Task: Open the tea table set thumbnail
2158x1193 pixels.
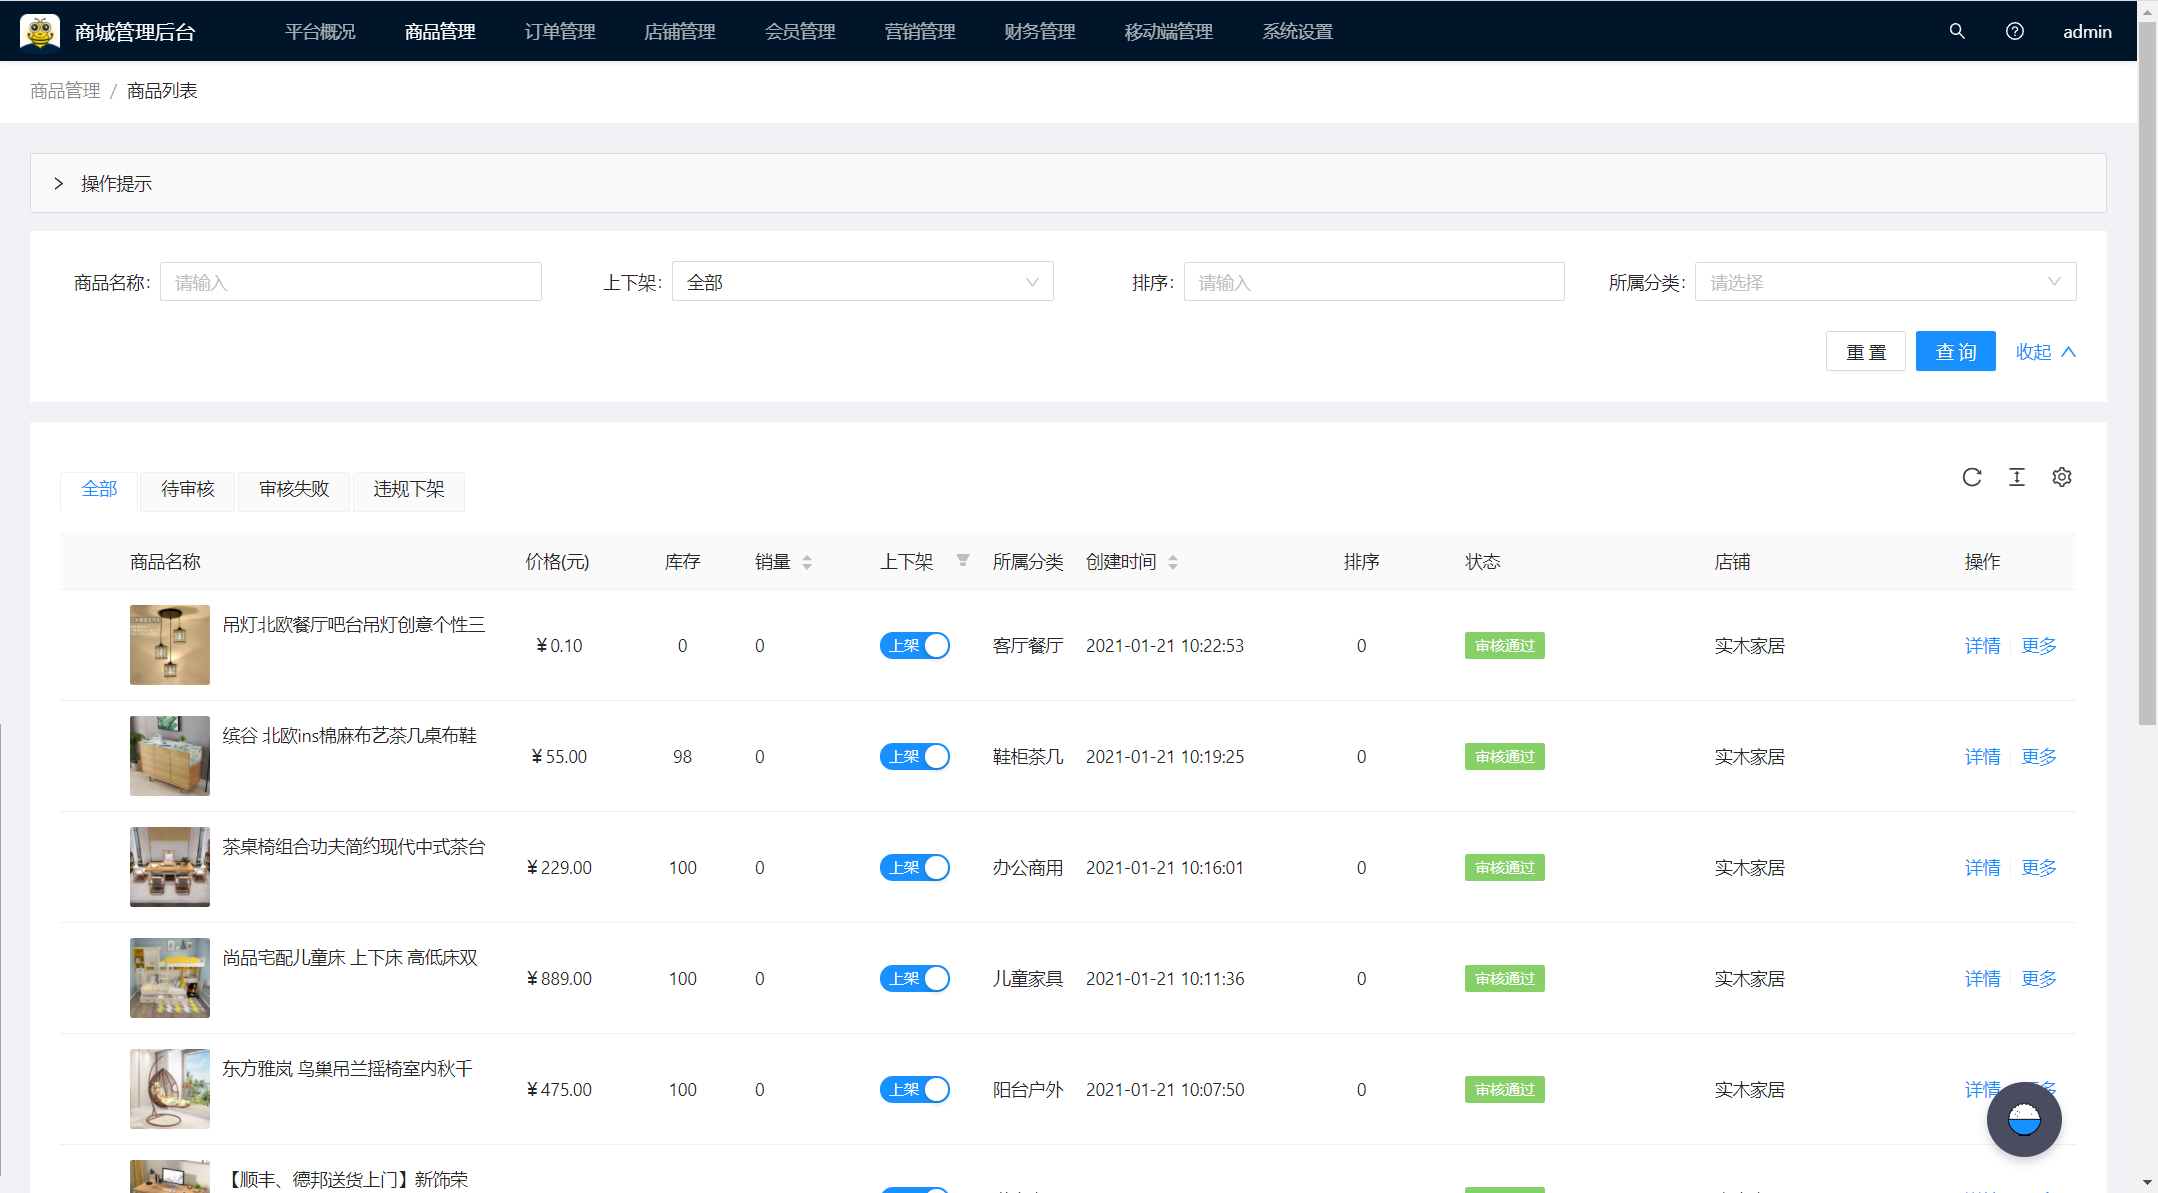Action: [170, 867]
